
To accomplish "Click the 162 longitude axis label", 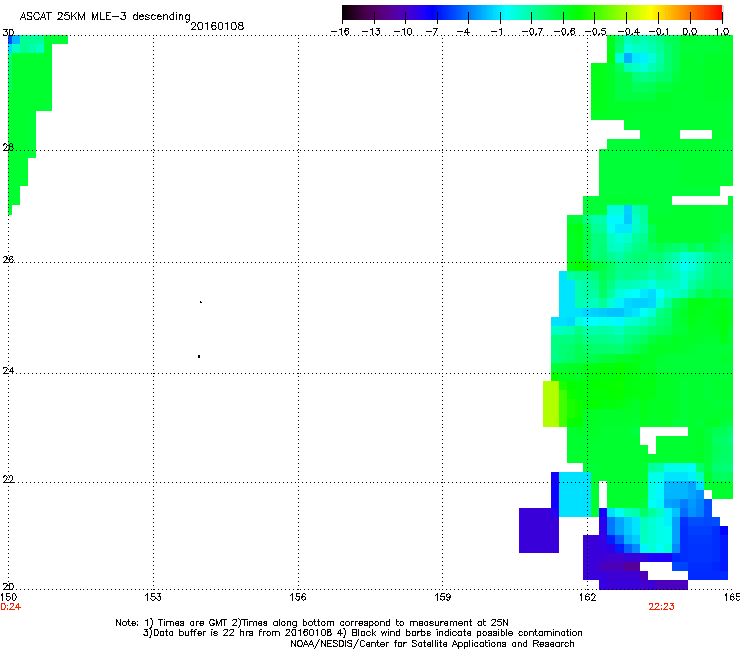I will (587, 597).
